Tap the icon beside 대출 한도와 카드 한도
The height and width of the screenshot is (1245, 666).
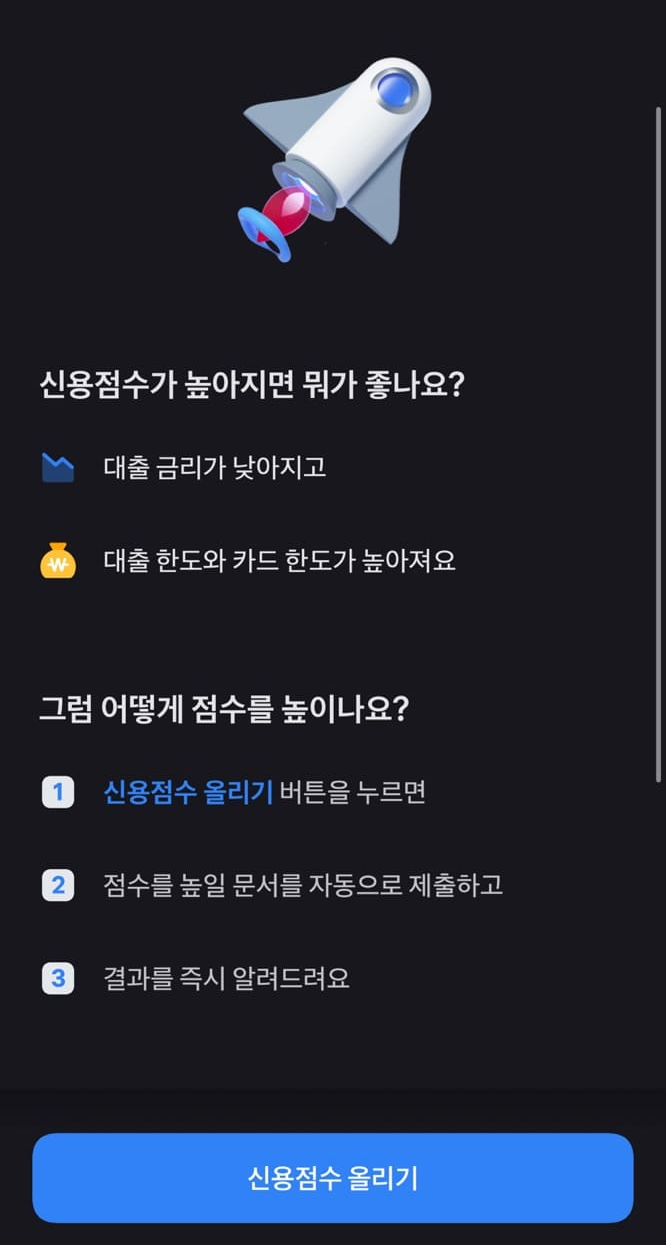point(60,558)
